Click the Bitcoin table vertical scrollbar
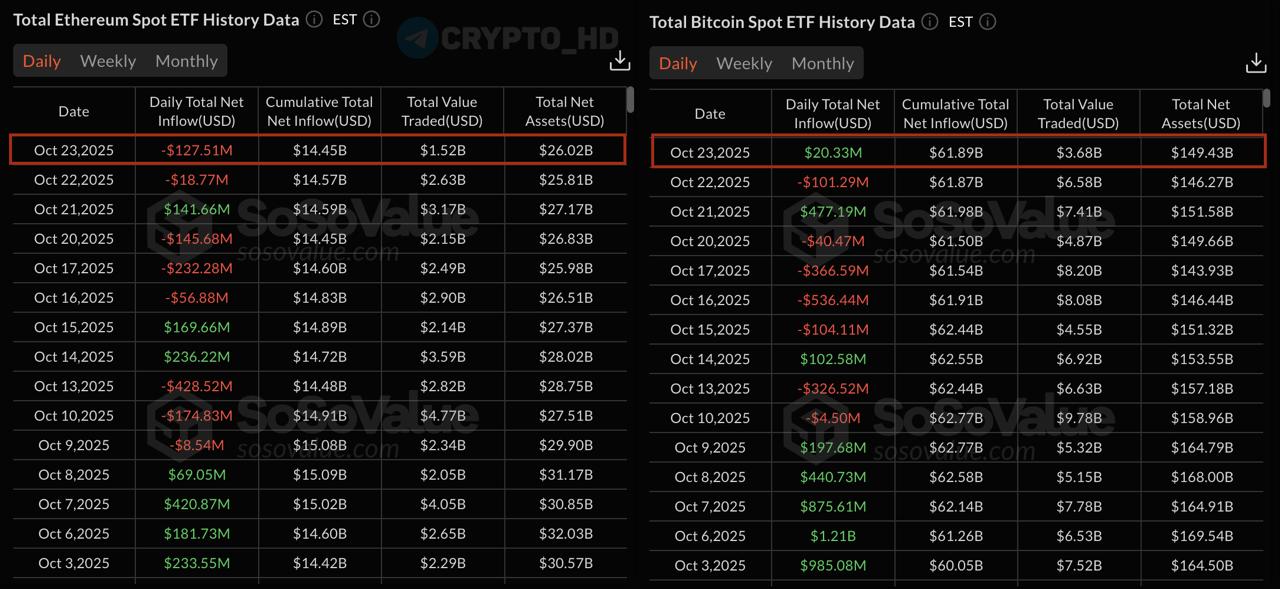Image resolution: width=1280 pixels, height=589 pixels. (1267, 102)
